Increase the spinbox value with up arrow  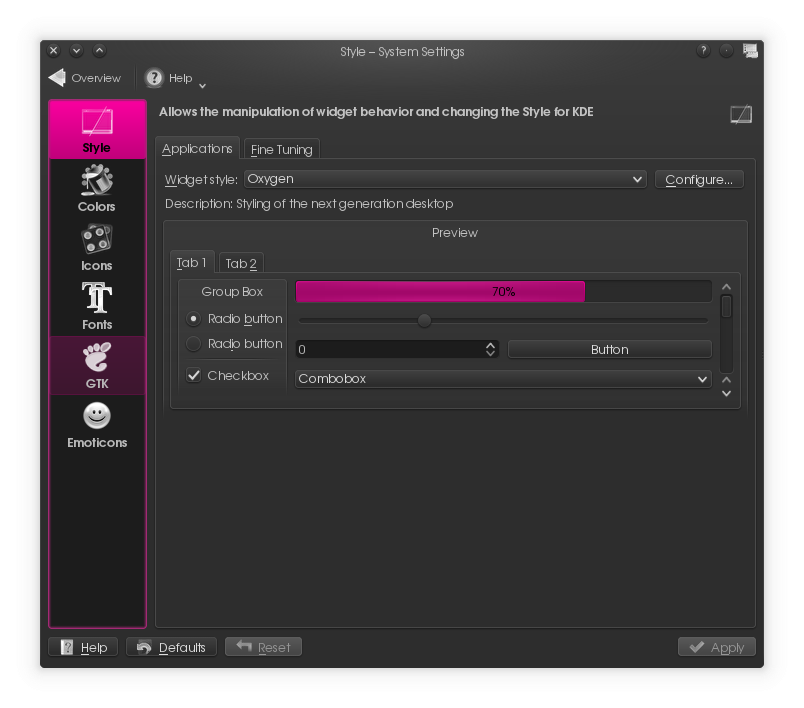point(490,345)
